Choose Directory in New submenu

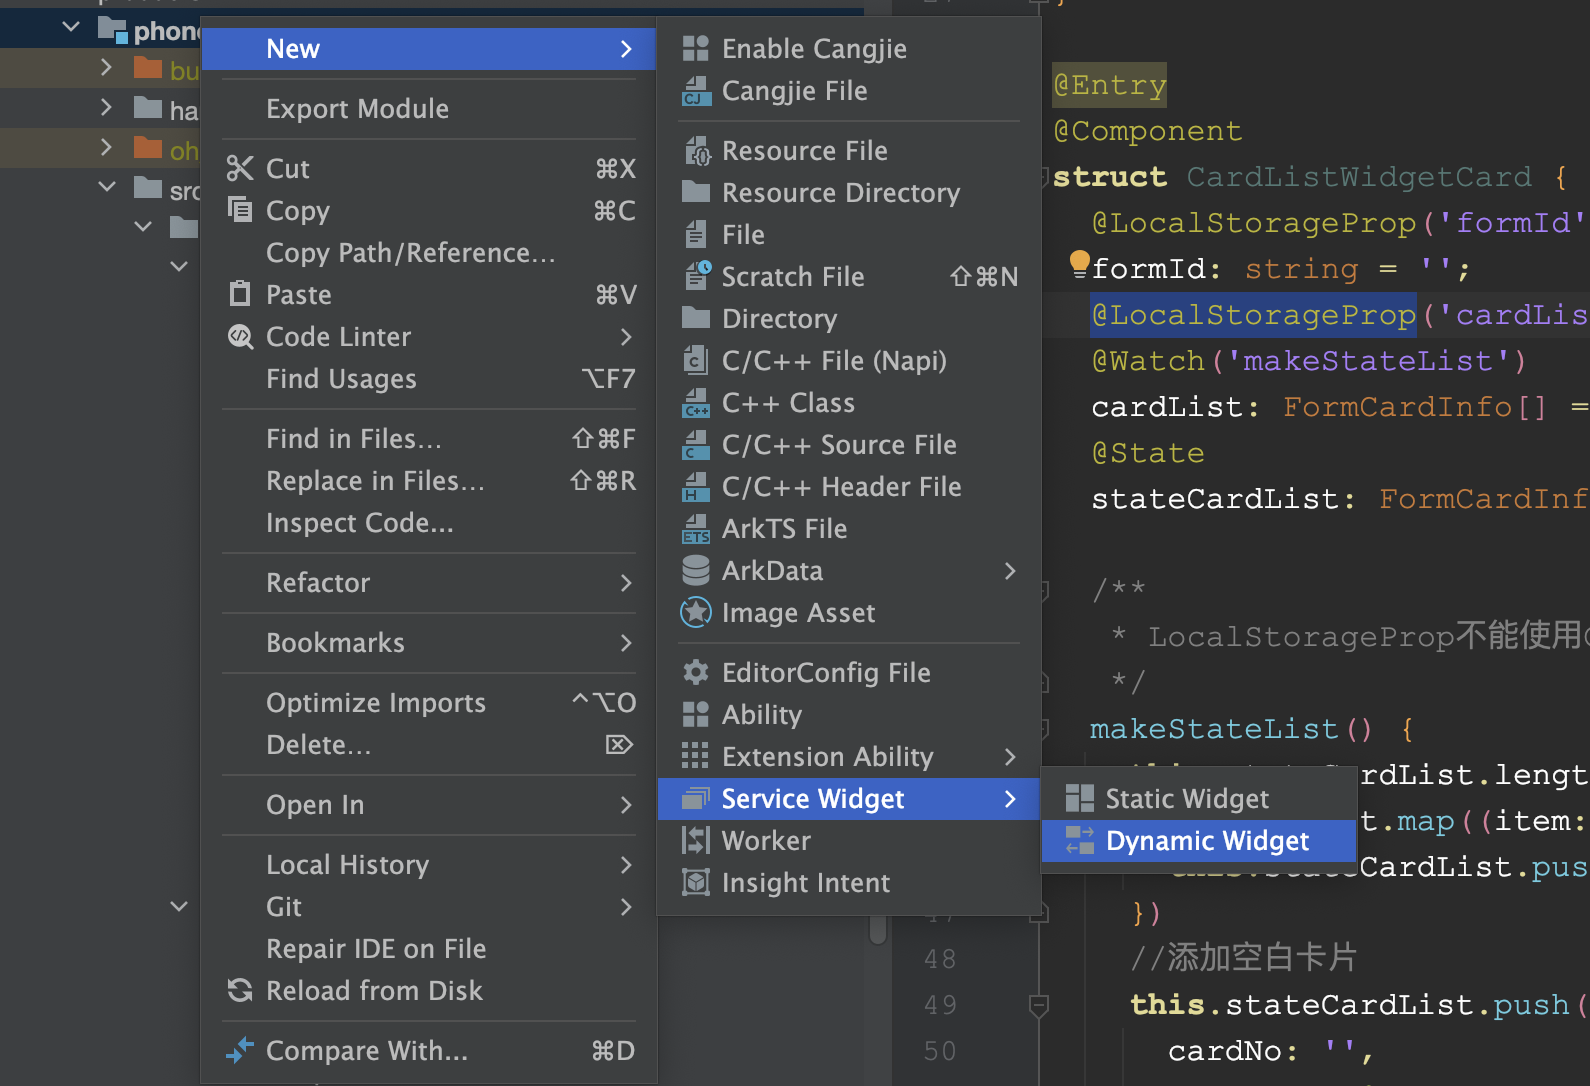coord(848,318)
